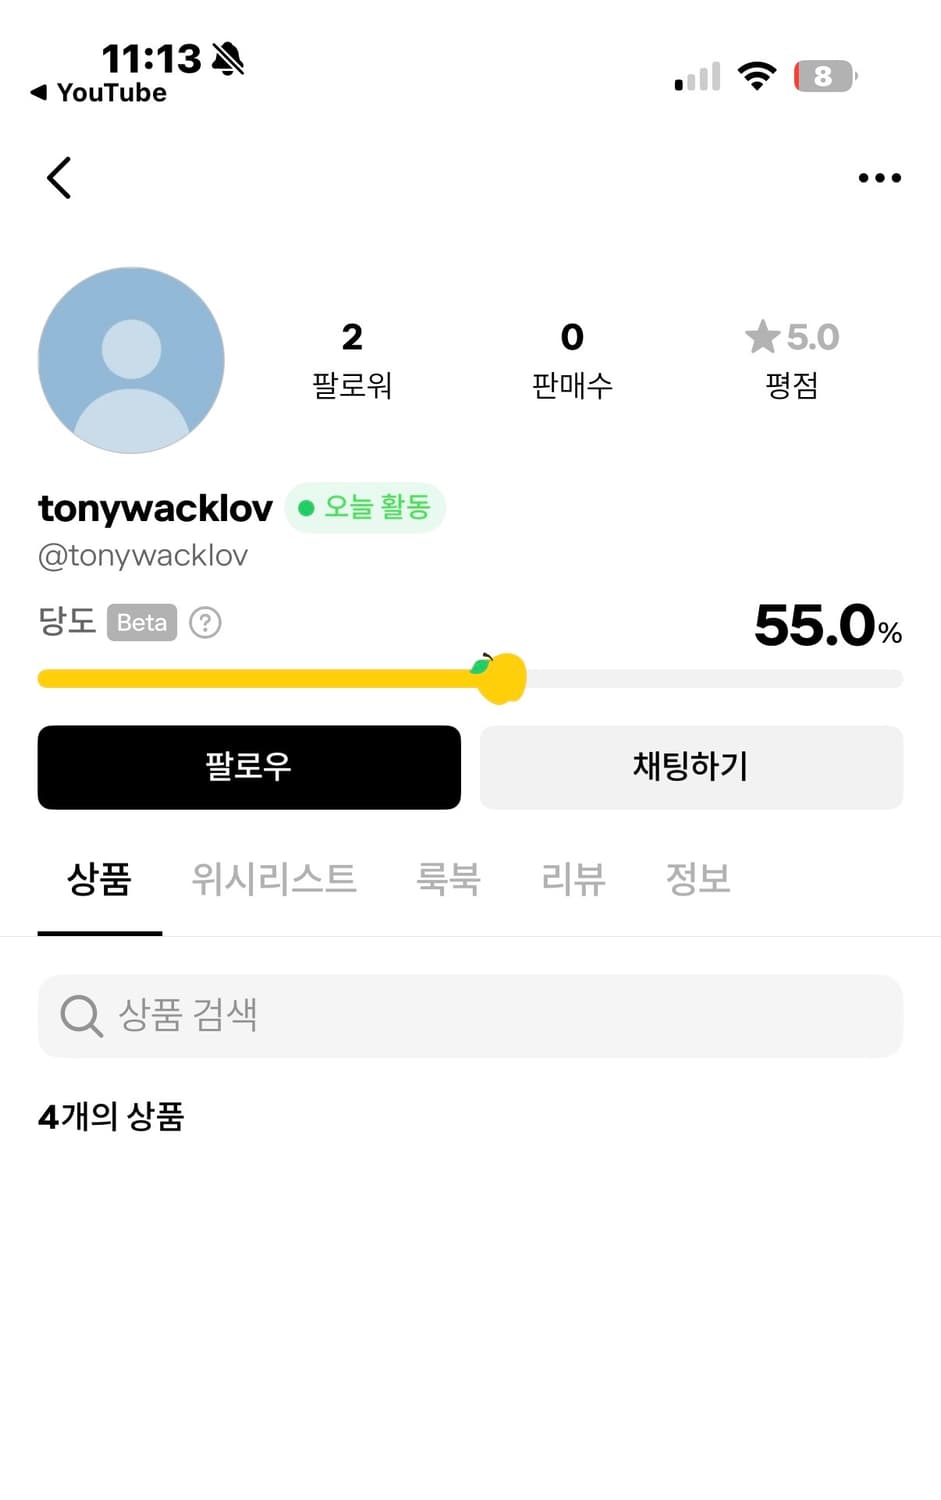Viewport: 941px width, 1500px height.
Task: Tap the Beta badge next to 당도
Action: click(x=142, y=623)
